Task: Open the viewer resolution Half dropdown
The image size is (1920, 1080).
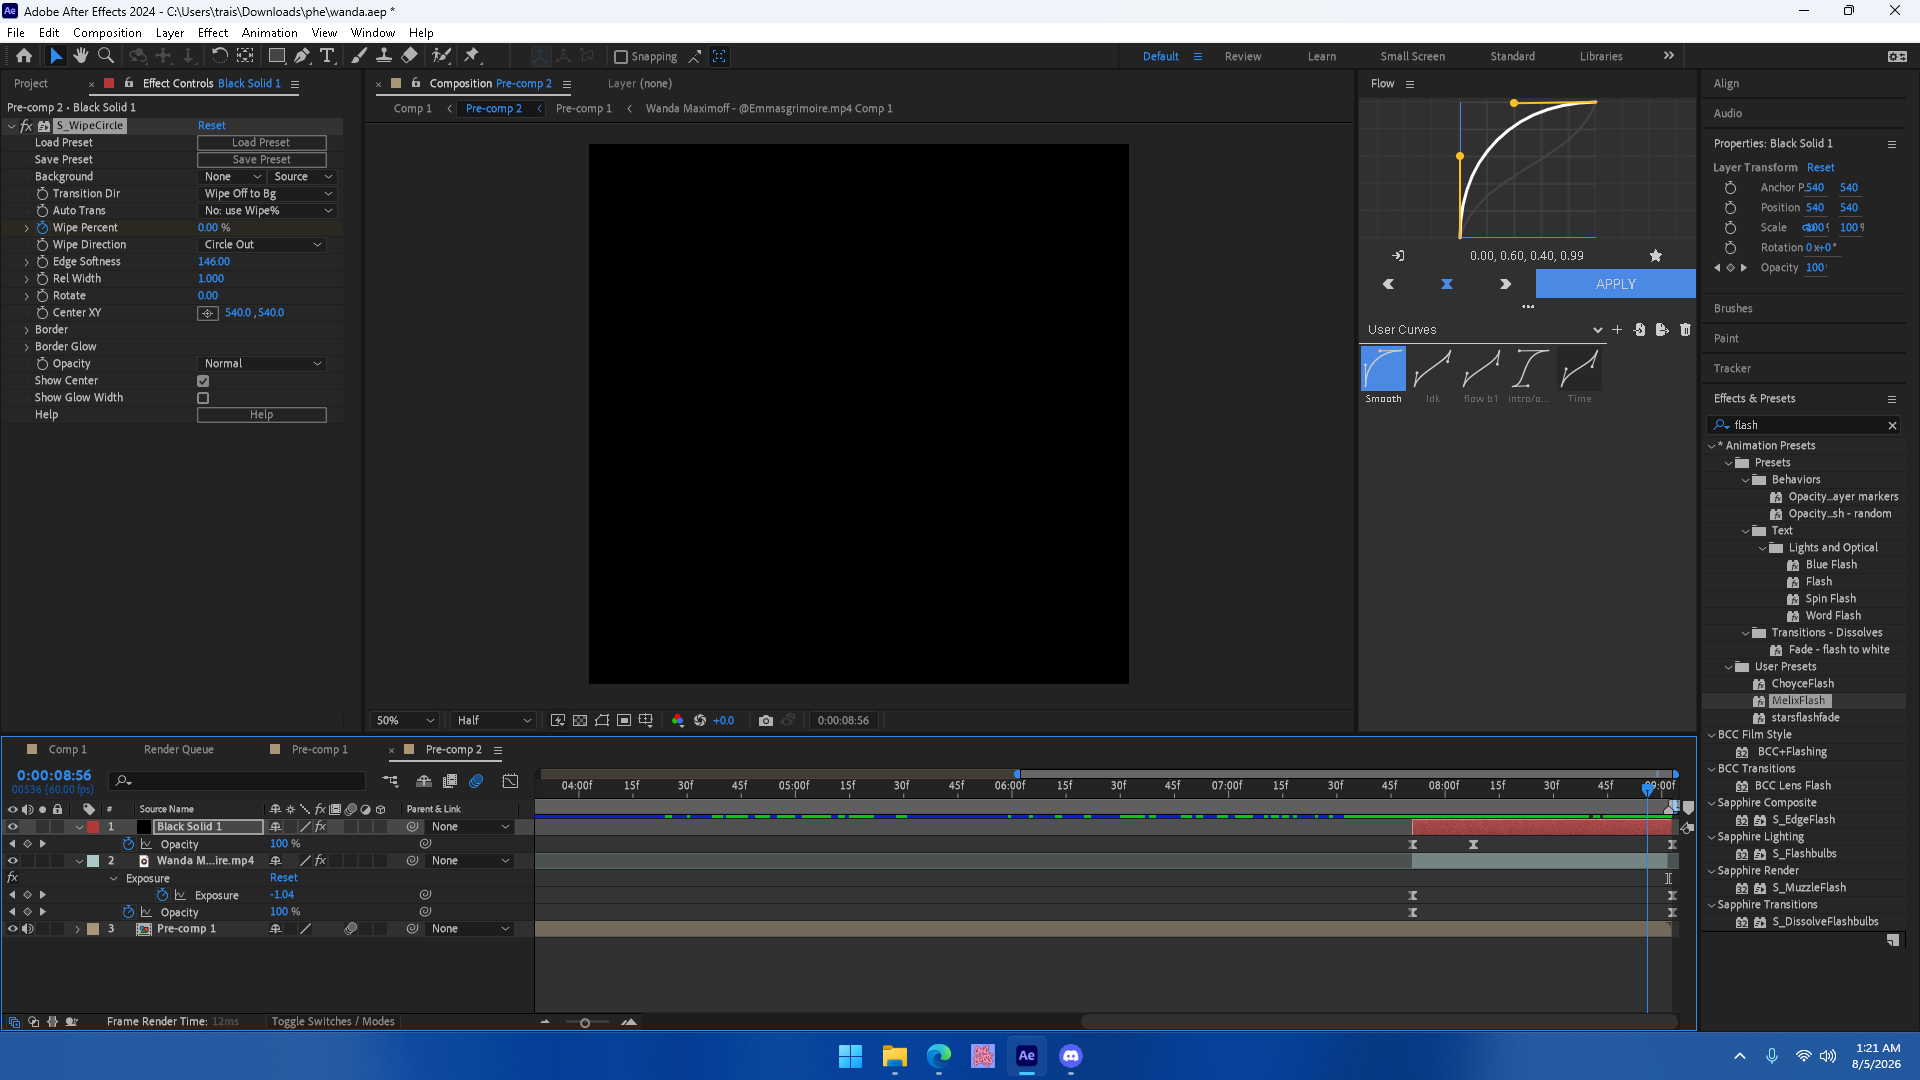Action: click(x=494, y=720)
